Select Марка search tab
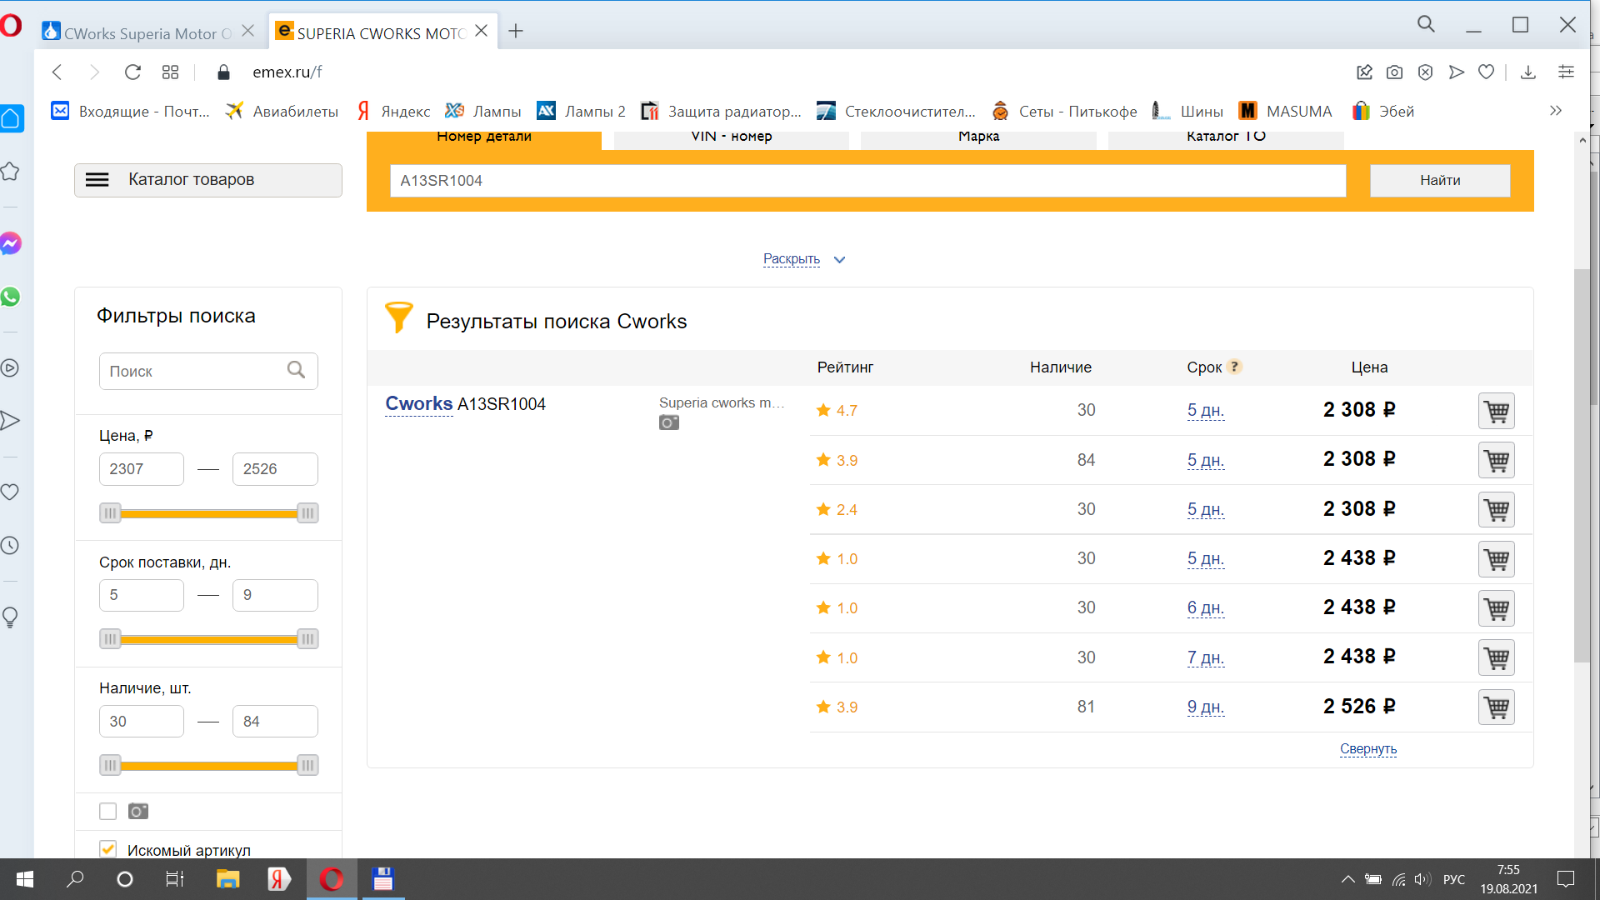The image size is (1600, 900). click(x=979, y=138)
